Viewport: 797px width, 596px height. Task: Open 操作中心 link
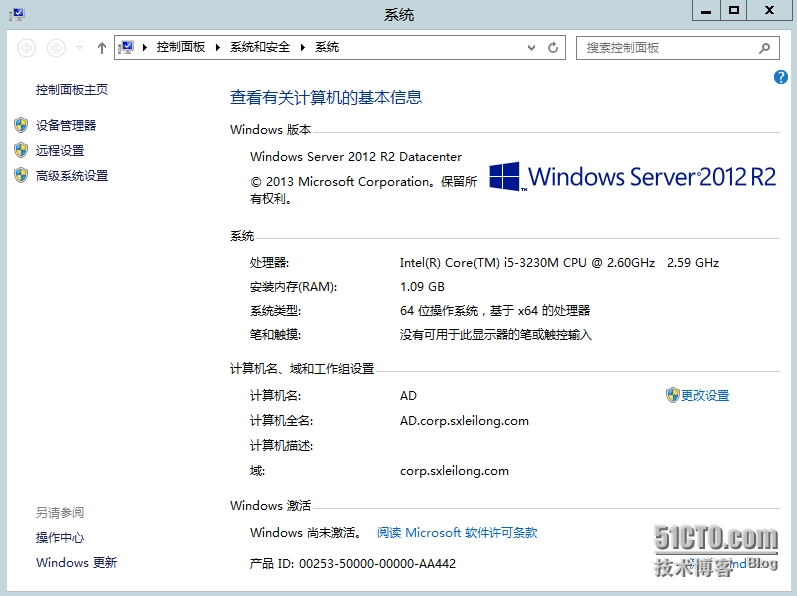59,538
